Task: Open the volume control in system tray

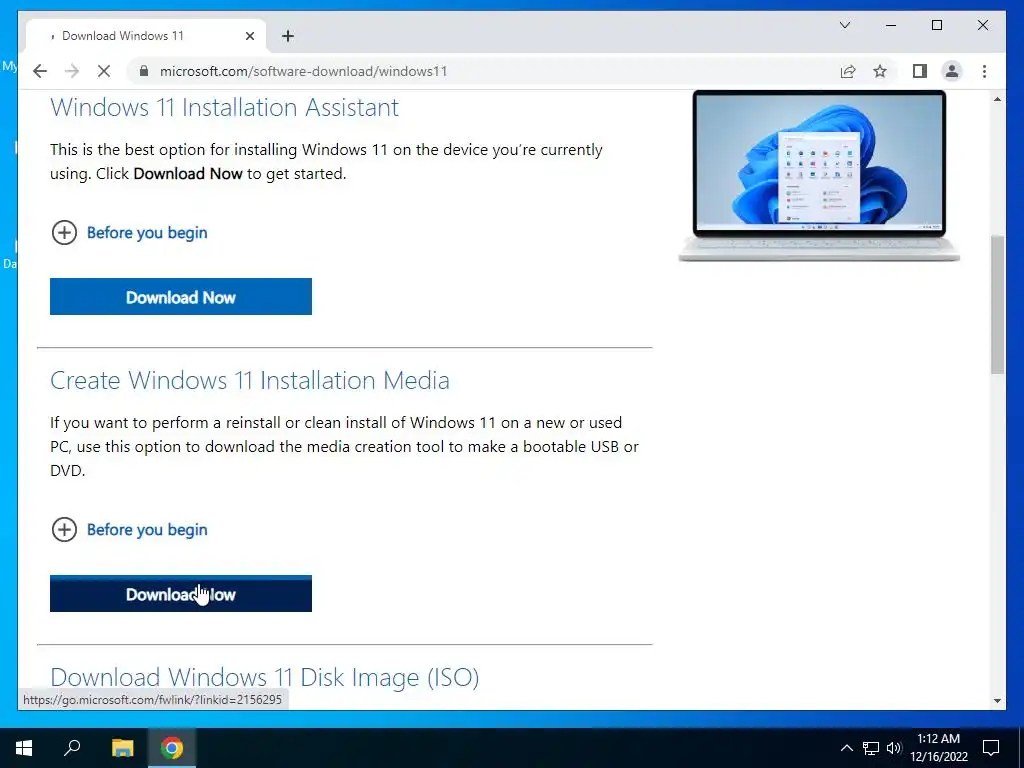Action: 894,748
